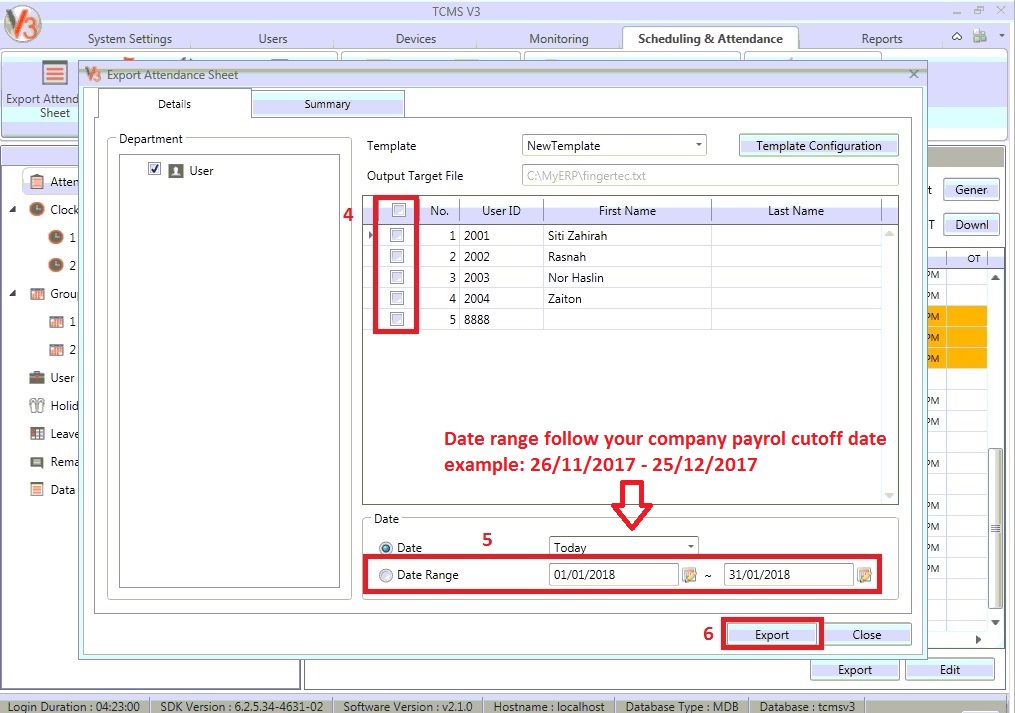Click the Clocking schedule clock icon

pyautogui.click(x=37, y=210)
